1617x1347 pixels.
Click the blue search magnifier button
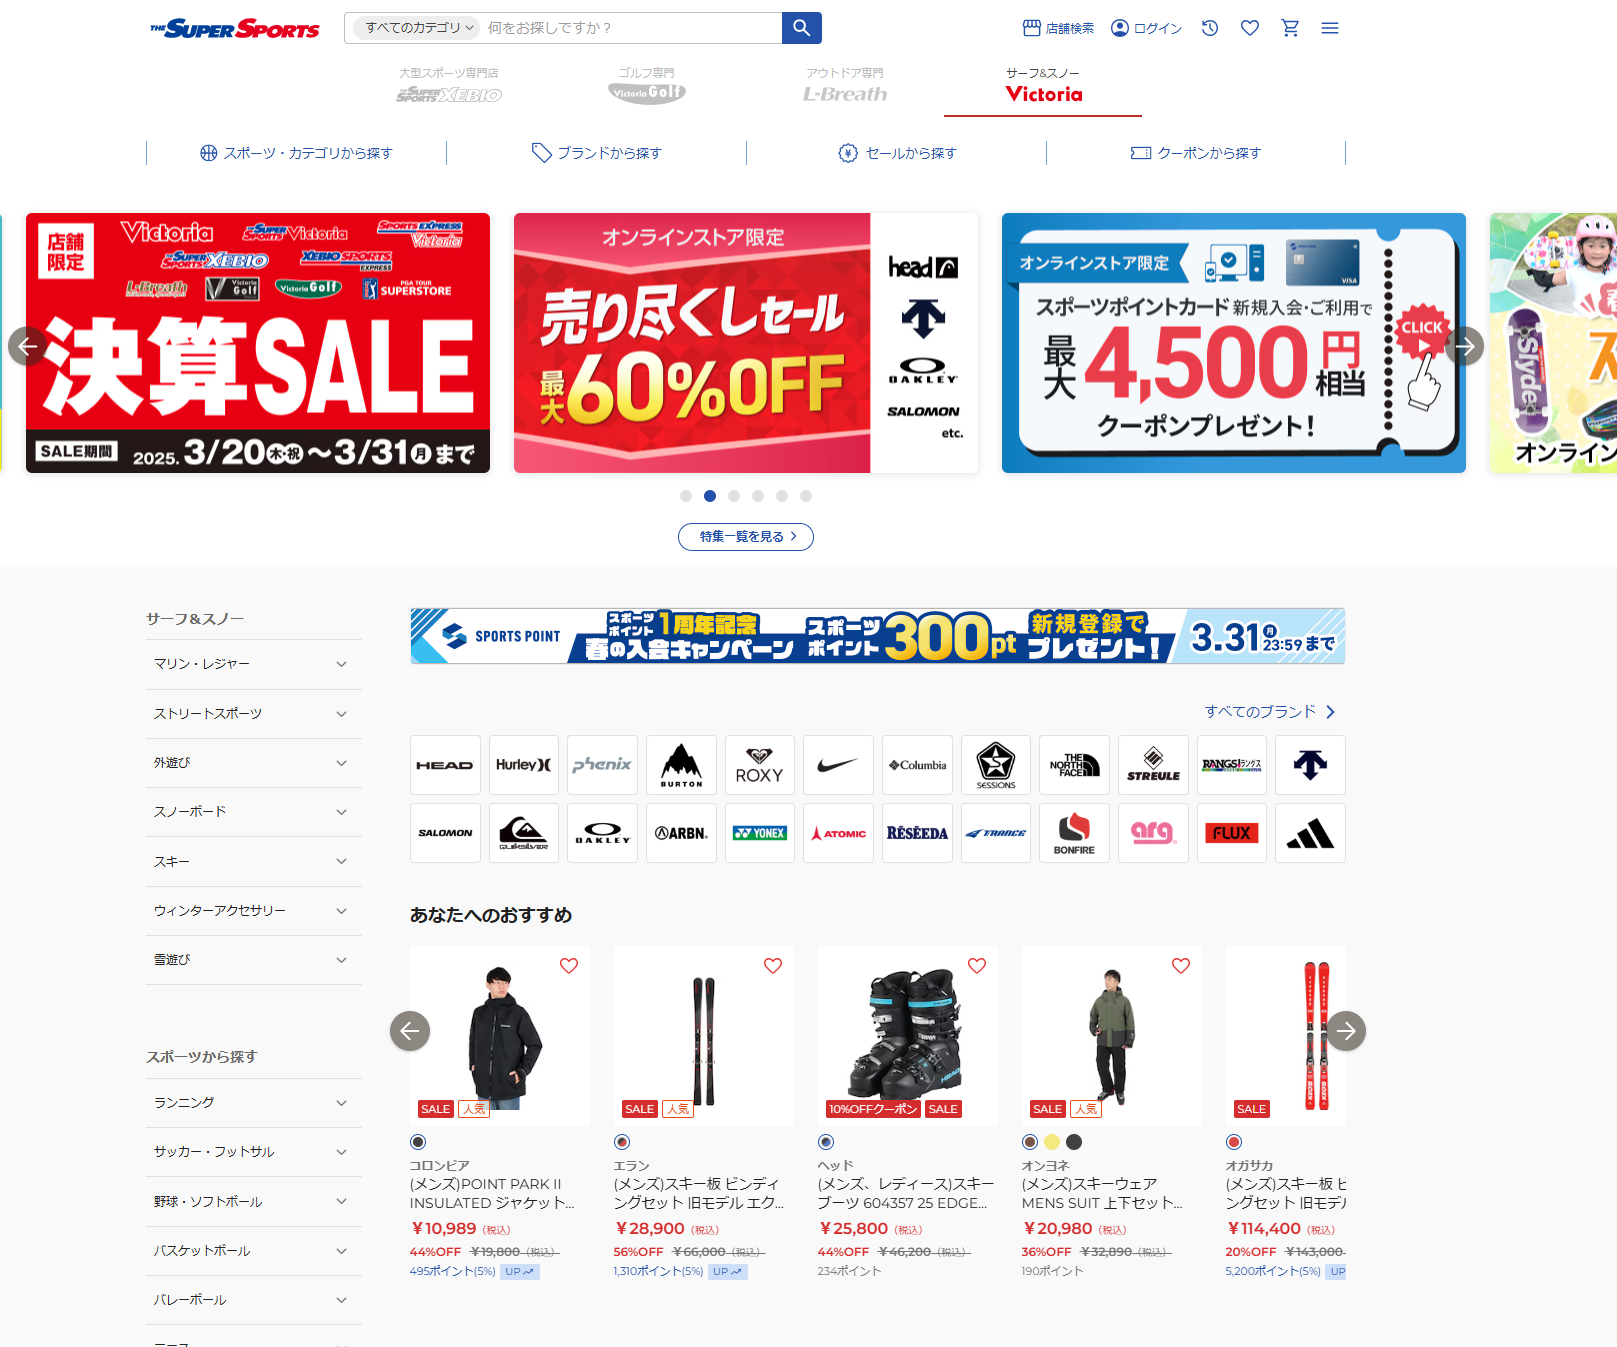point(801,28)
